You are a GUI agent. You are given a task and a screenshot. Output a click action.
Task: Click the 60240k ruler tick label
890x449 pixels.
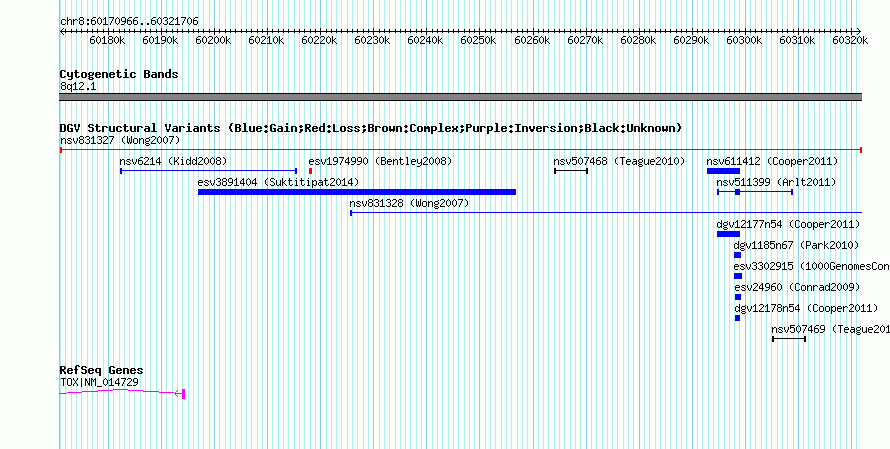(426, 40)
